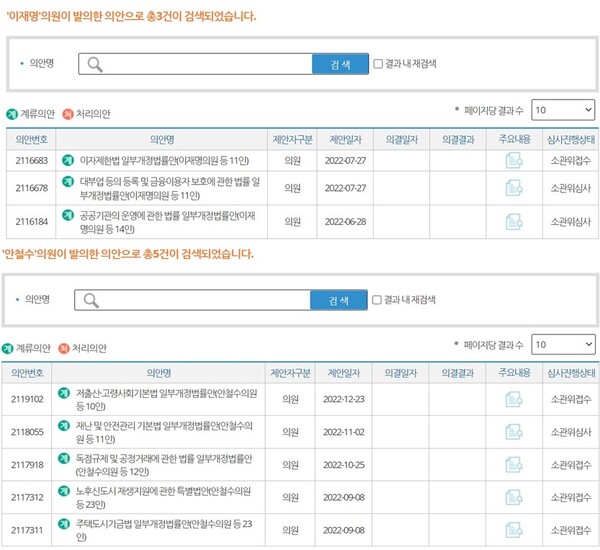Select bill number 2116683 cell
600x550 pixels.
click(31, 161)
